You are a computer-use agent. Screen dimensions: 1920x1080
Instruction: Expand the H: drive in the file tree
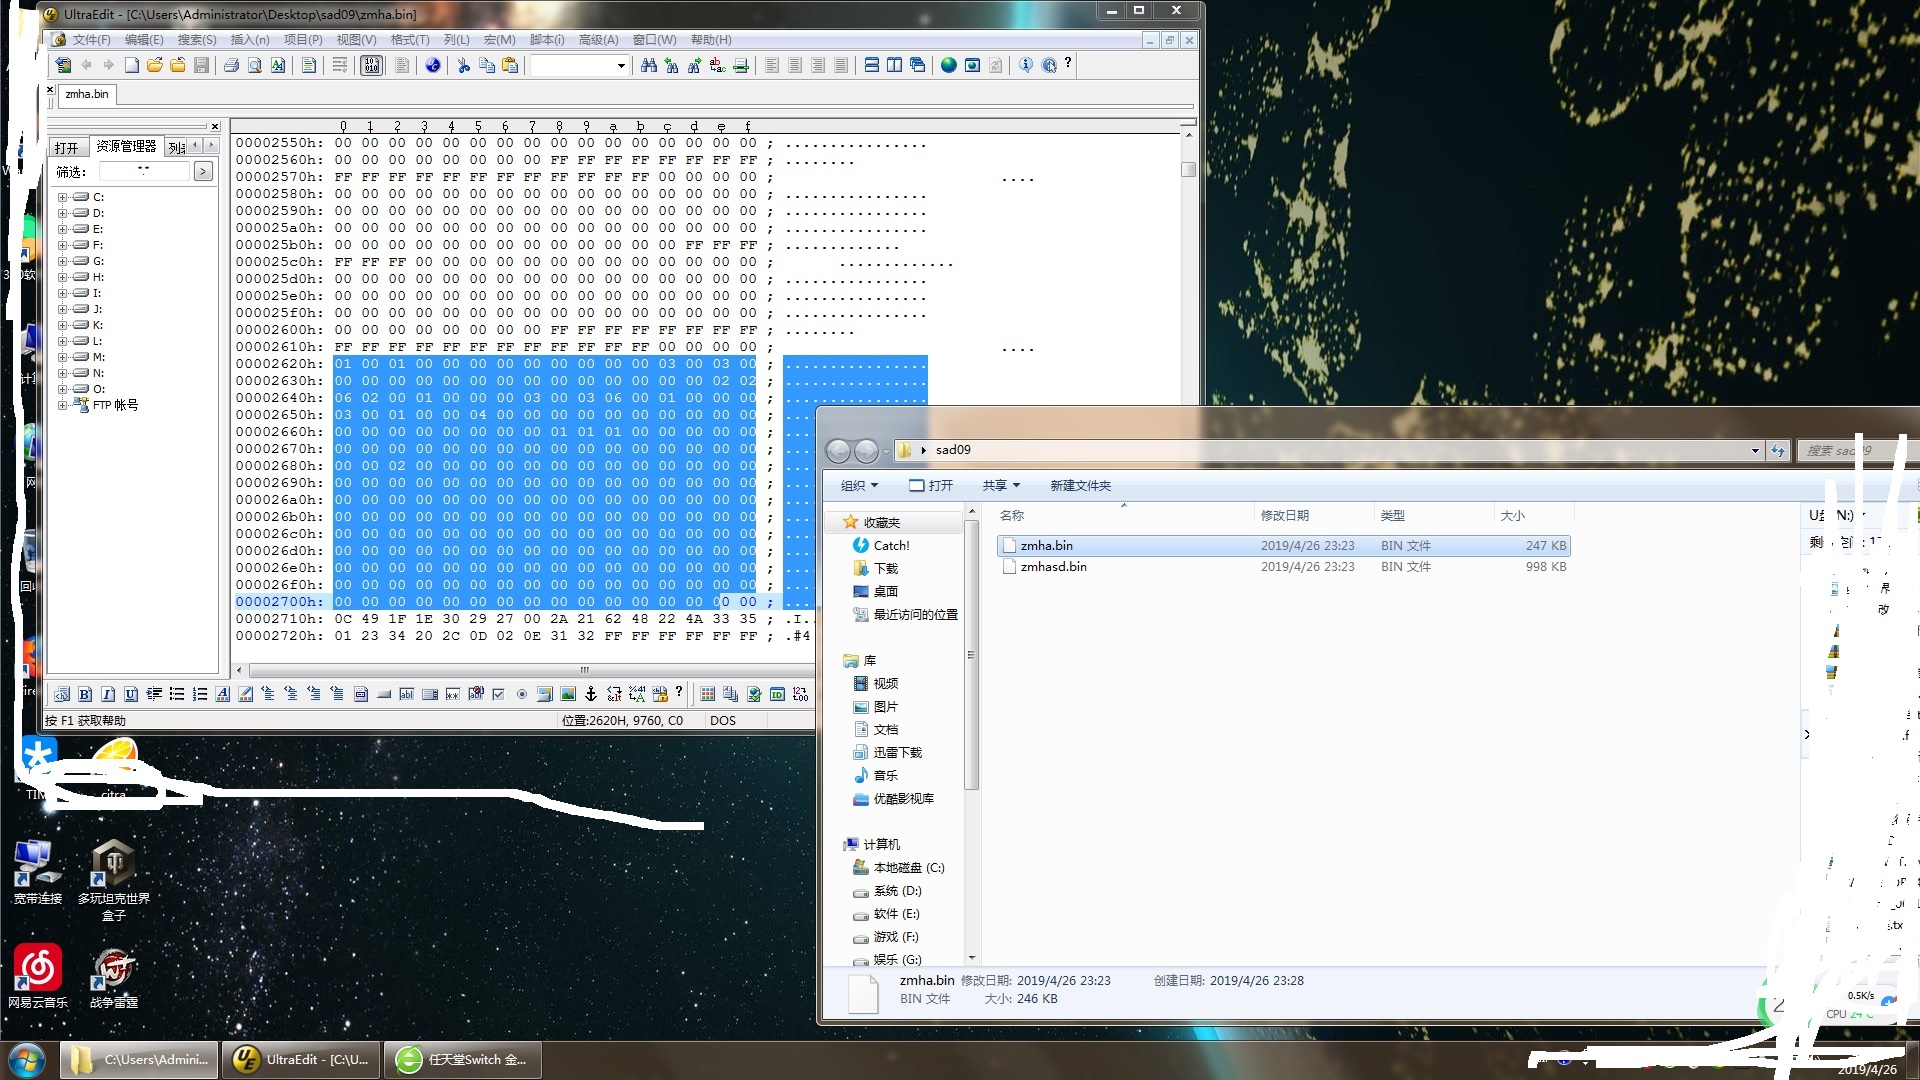(62, 277)
